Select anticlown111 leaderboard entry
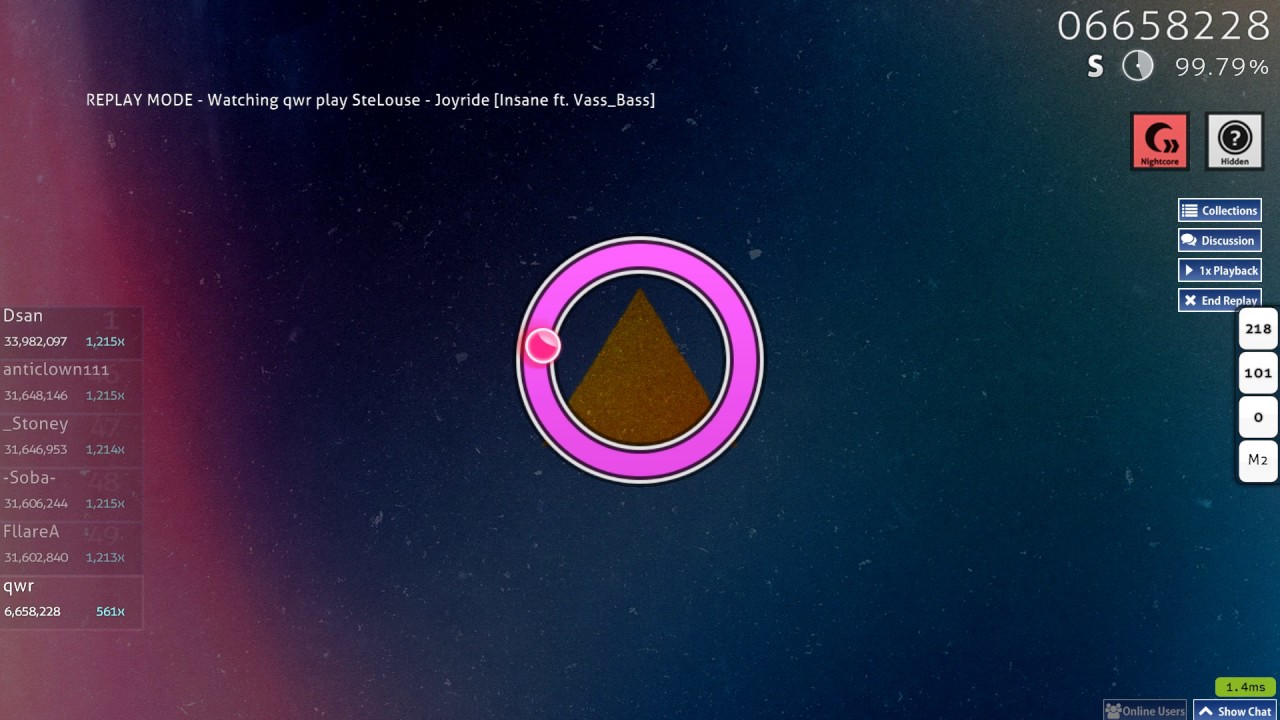 click(x=72, y=387)
